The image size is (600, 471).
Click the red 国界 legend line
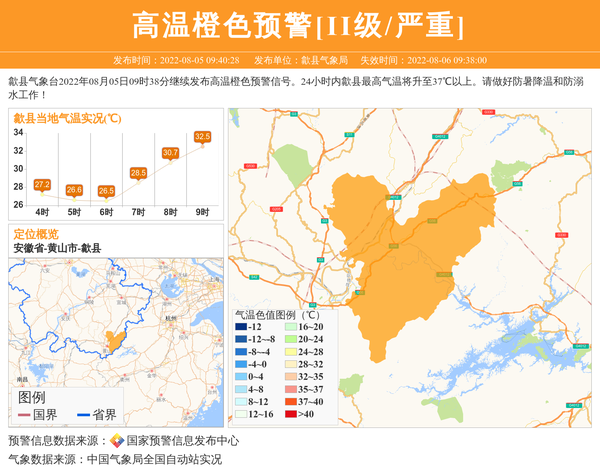click(24, 415)
